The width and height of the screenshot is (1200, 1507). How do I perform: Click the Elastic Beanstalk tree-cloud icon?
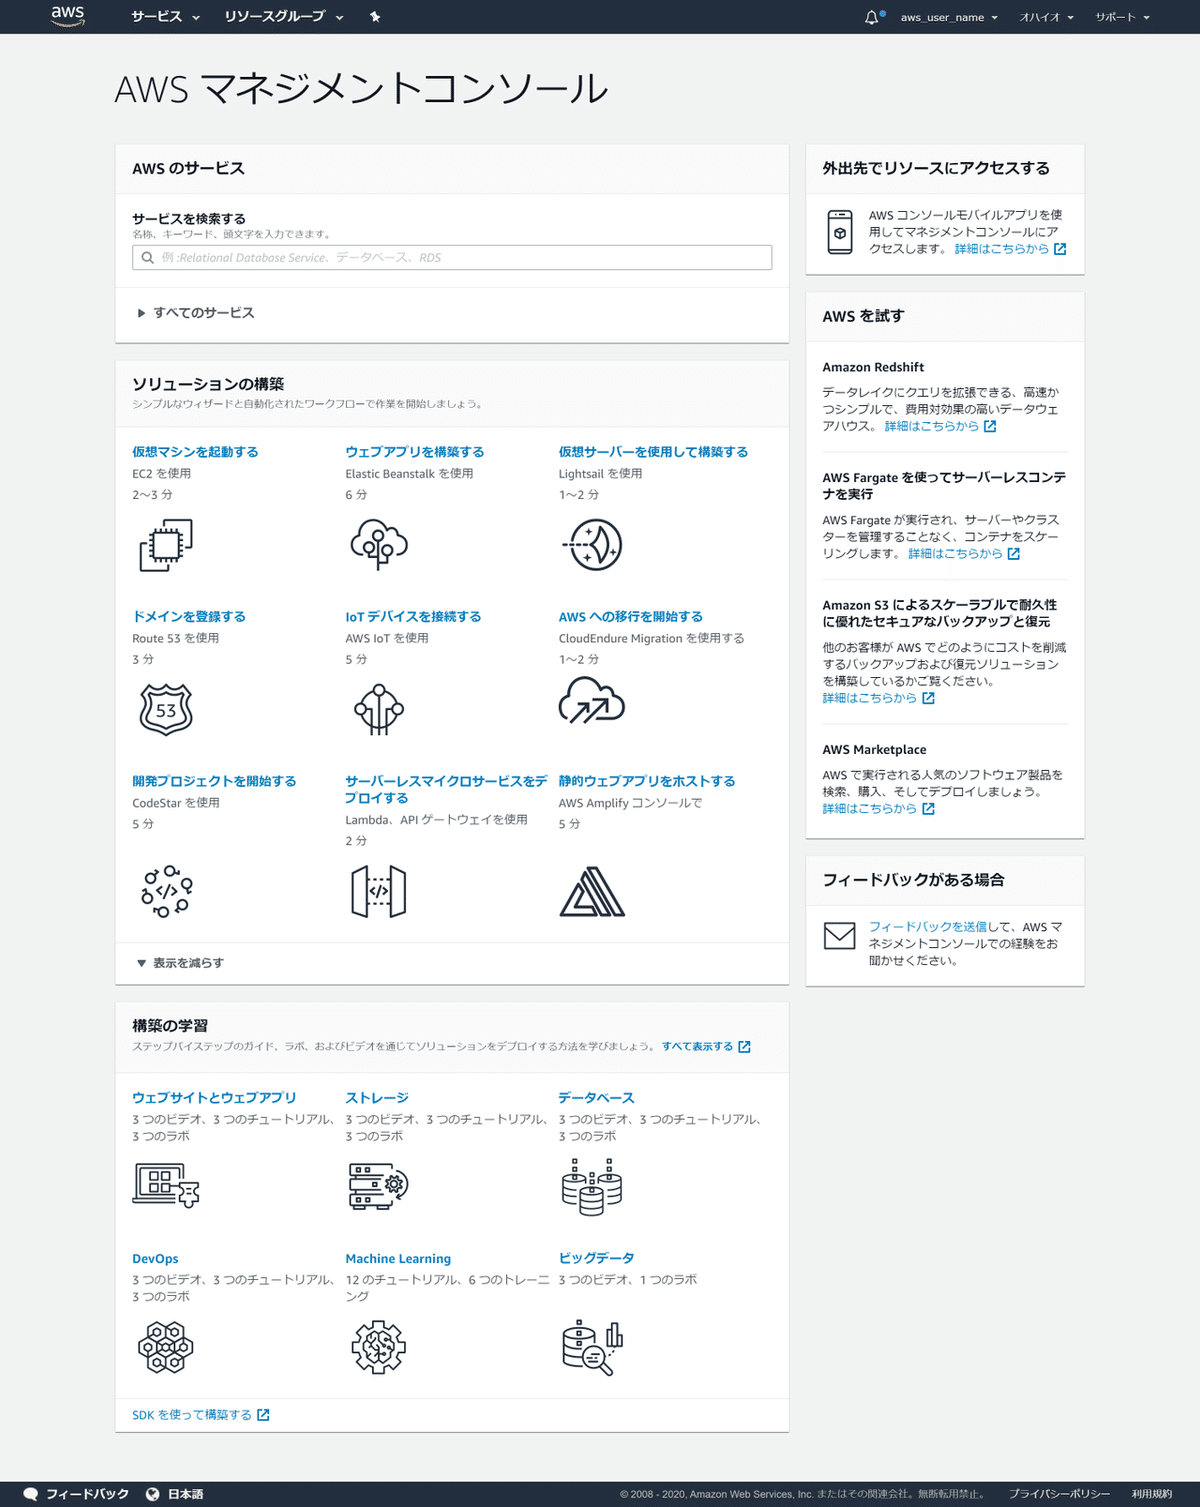pos(379,545)
